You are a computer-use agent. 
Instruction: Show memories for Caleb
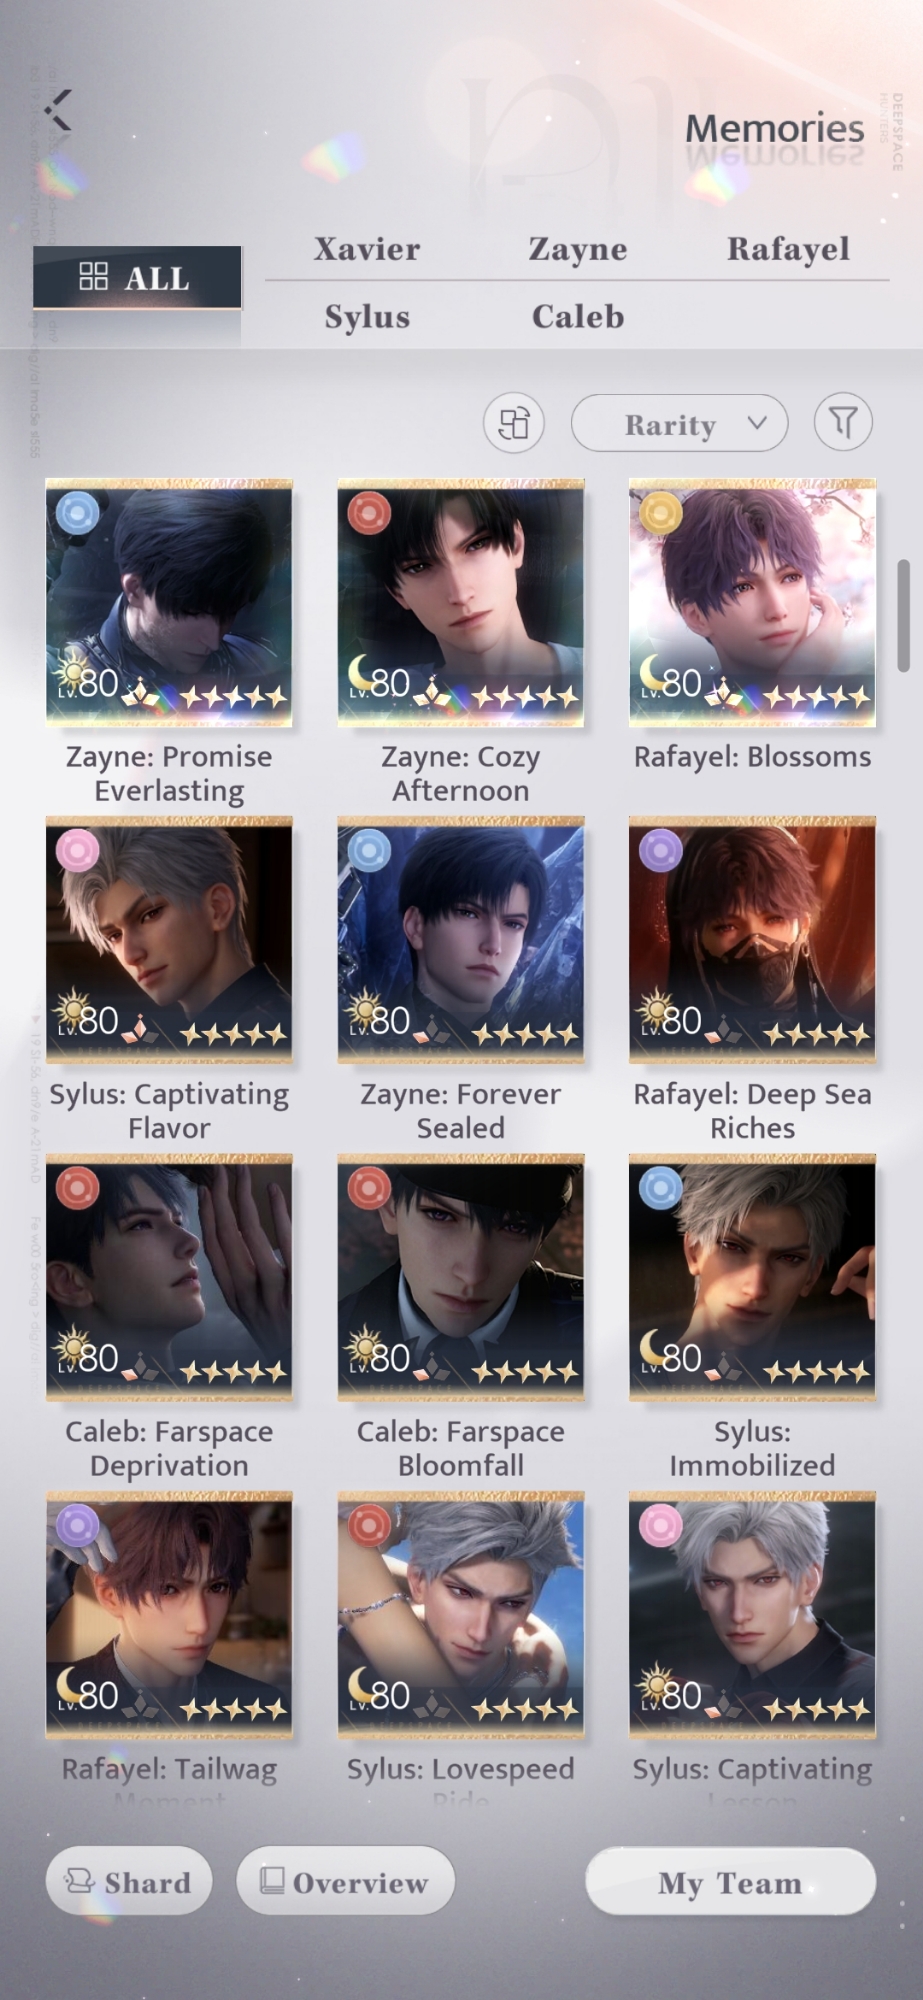pos(578,317)
